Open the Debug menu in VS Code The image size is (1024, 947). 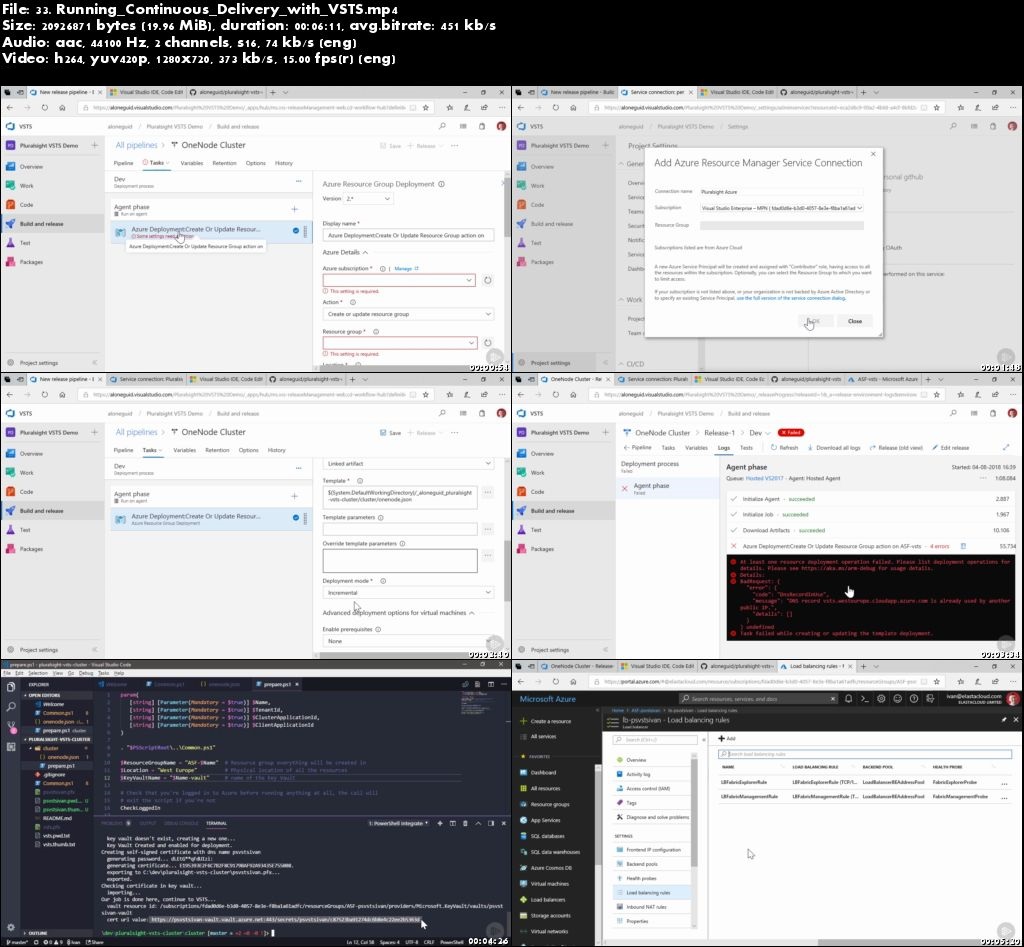click(x=86, y=673)
